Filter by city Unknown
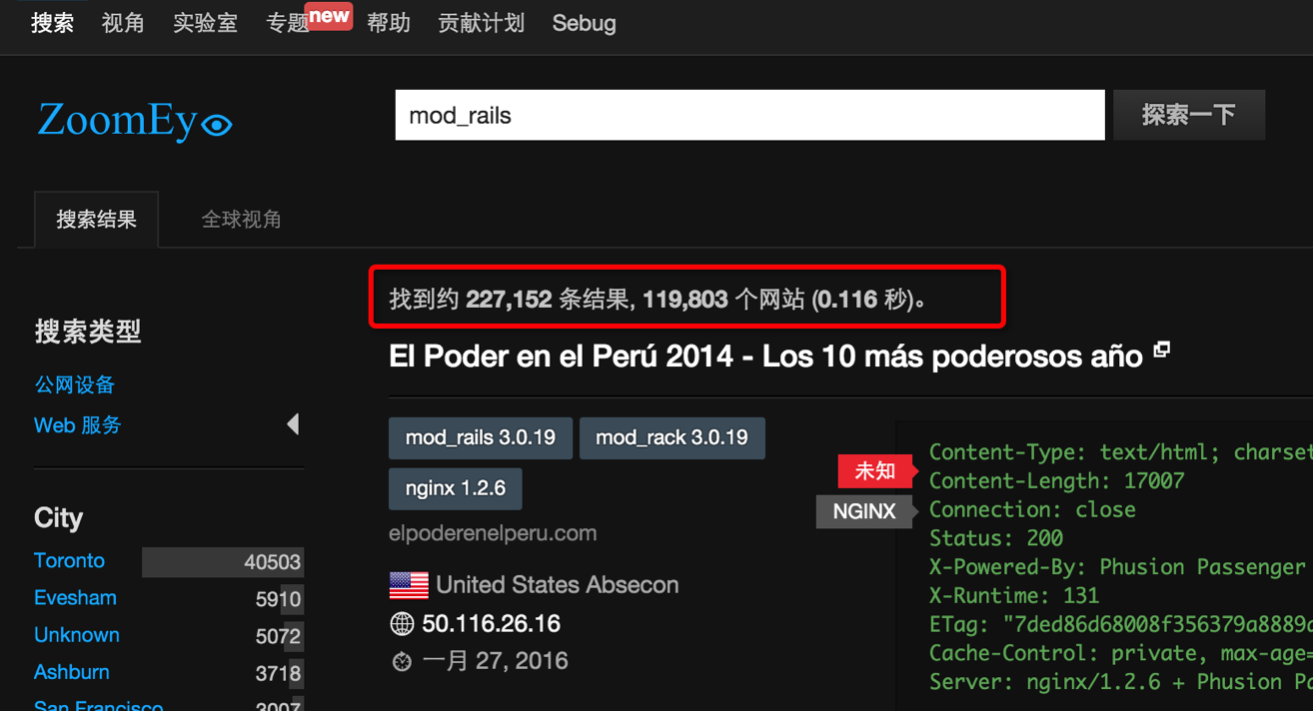1313x711 pixels. pos(77,634)
